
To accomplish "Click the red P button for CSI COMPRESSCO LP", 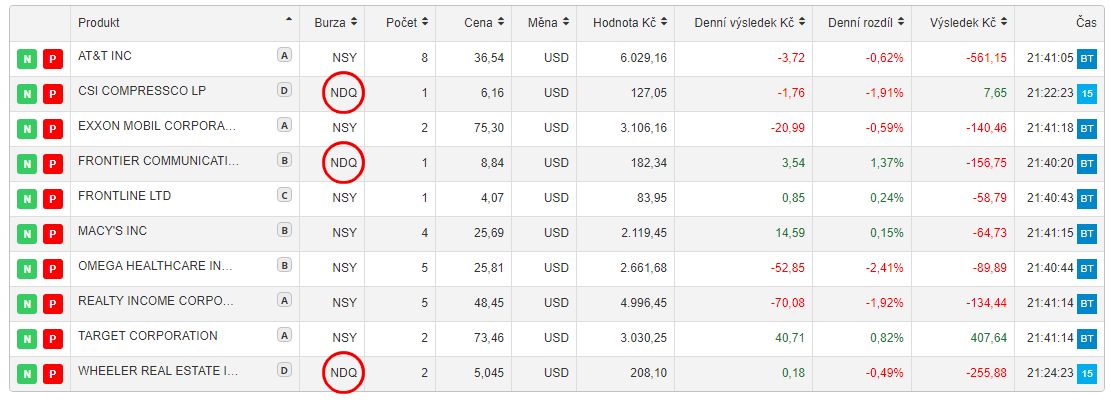I will (52, 94).
